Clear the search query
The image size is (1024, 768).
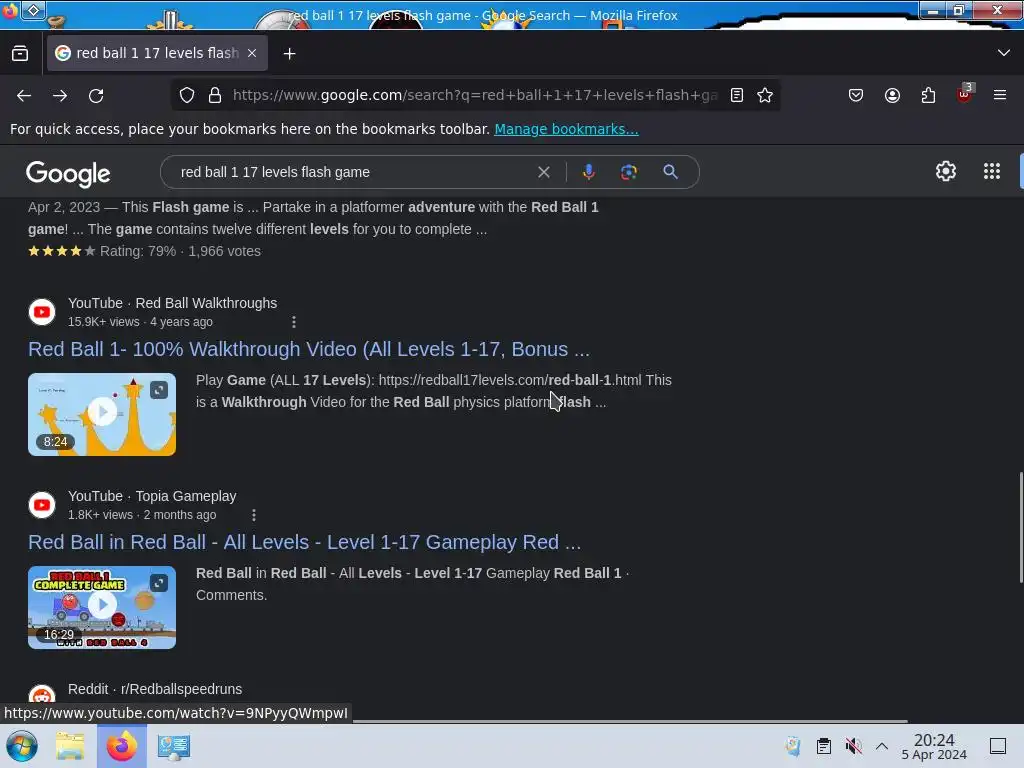tap(543, 172)
